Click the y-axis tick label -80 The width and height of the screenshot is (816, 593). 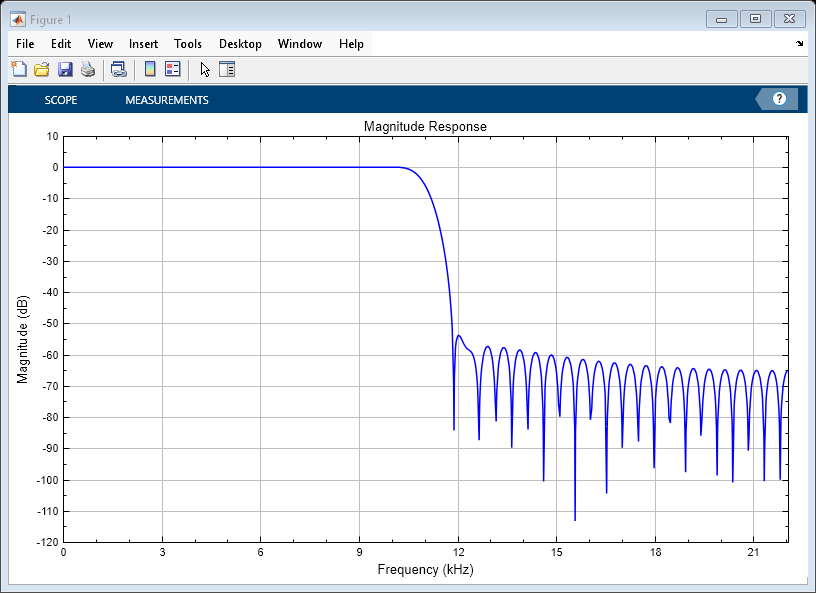(50, 418)
